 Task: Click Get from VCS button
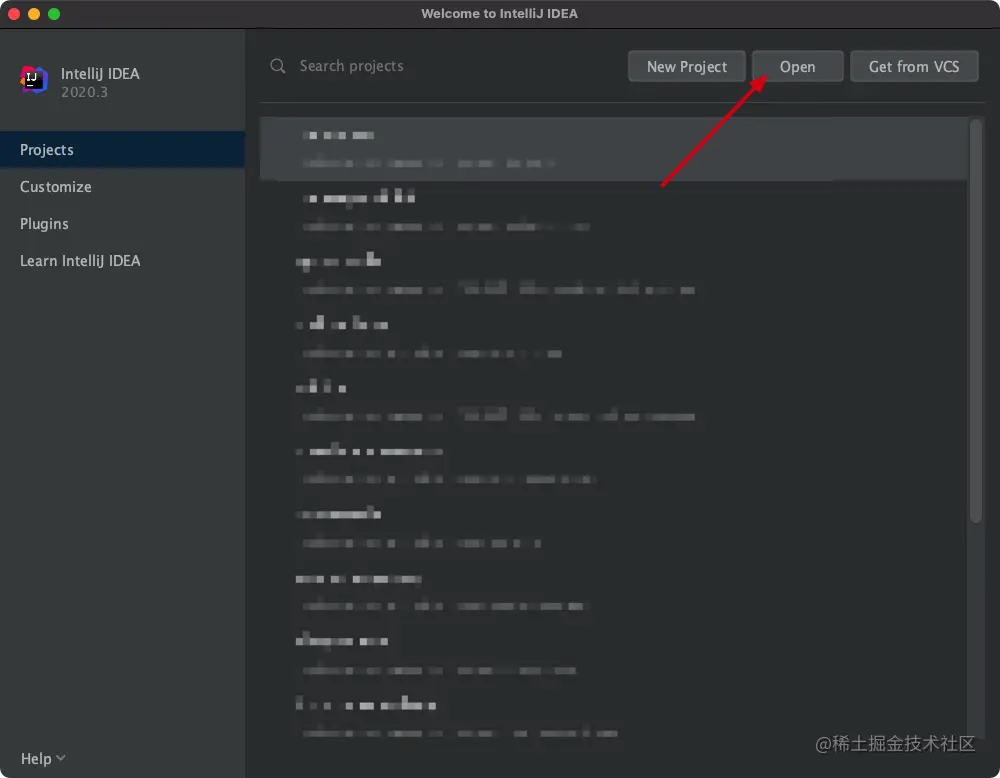pyautogui.click(x=914, y=66)
